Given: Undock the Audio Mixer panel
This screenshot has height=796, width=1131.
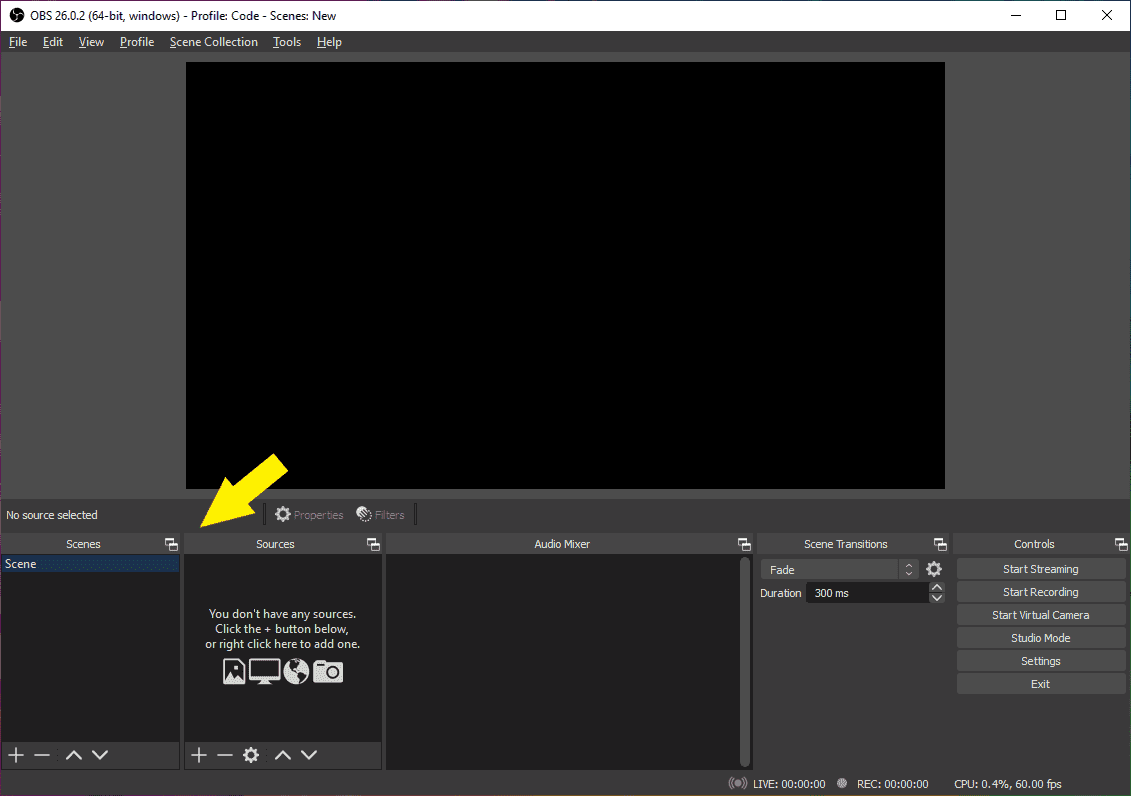Looking at the screenshot, I should point(744,544).
